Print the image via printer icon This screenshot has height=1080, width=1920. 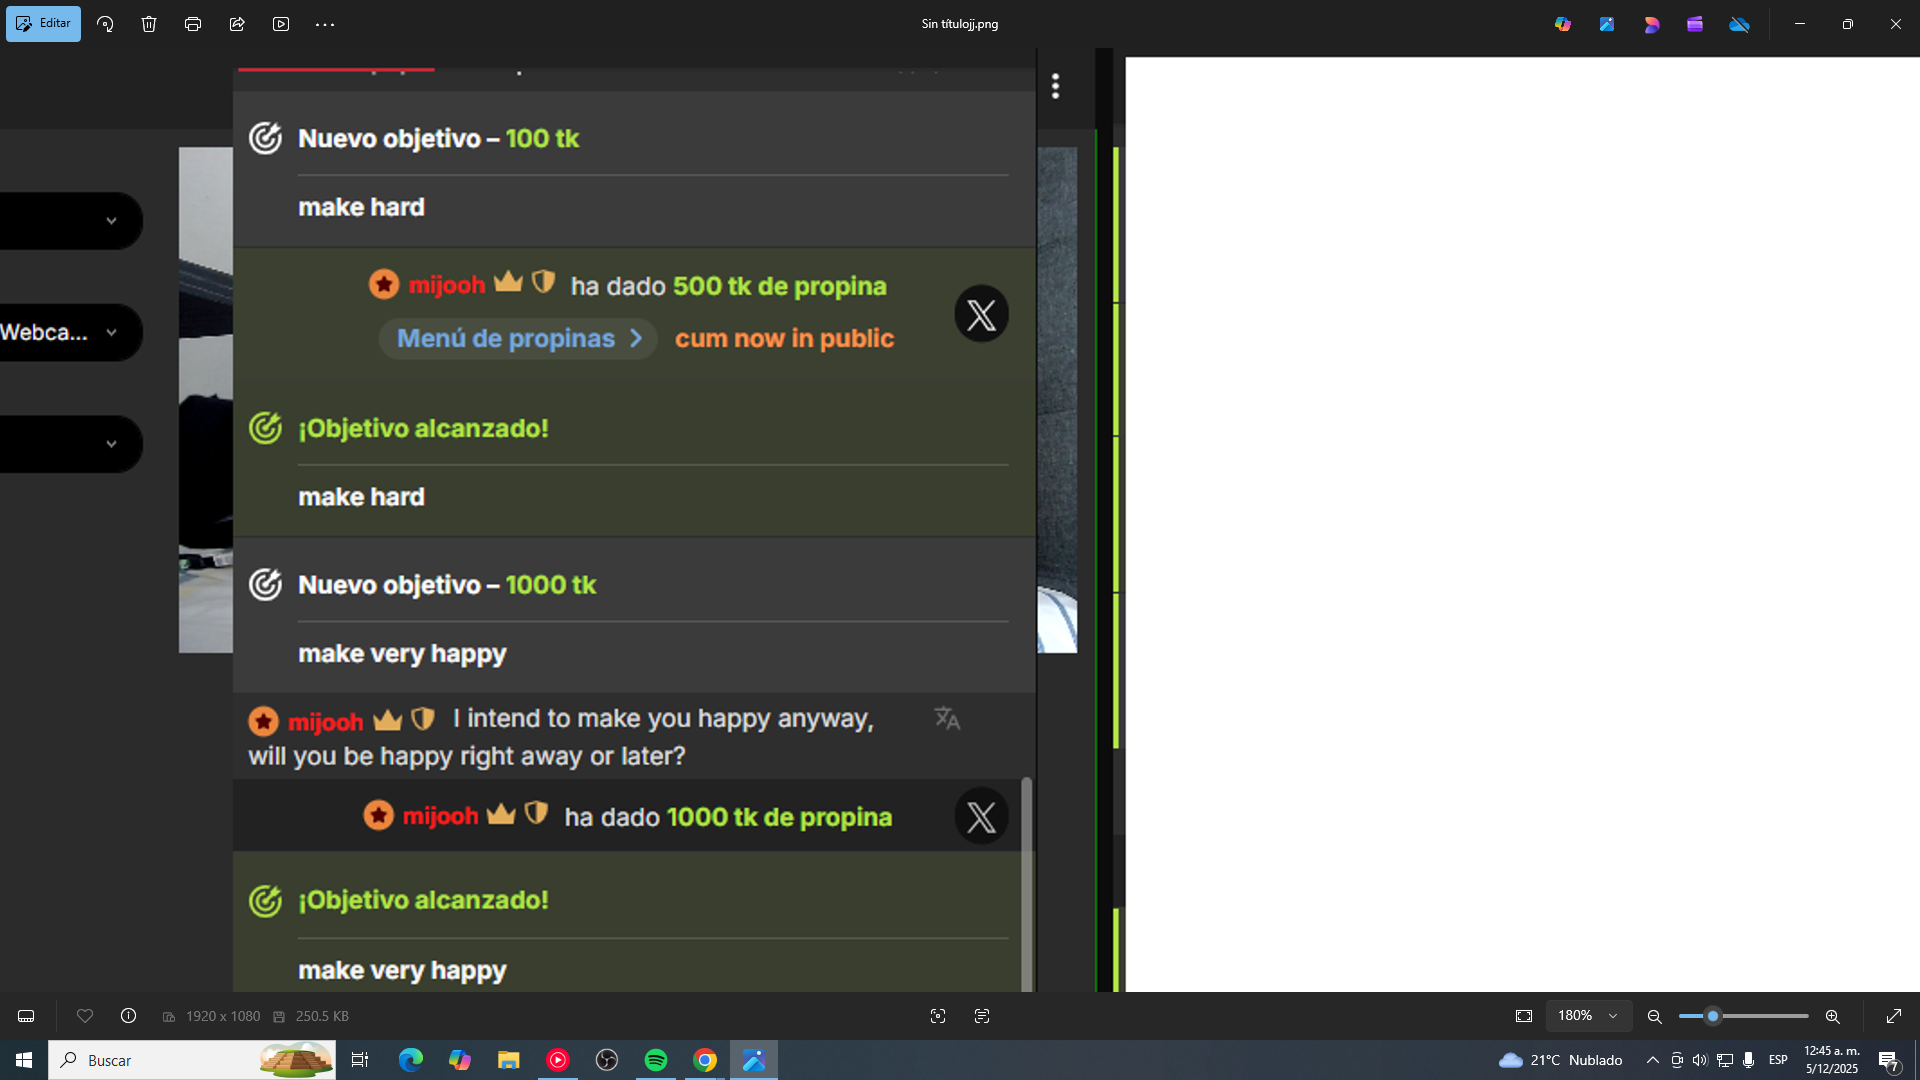[193, 24]
